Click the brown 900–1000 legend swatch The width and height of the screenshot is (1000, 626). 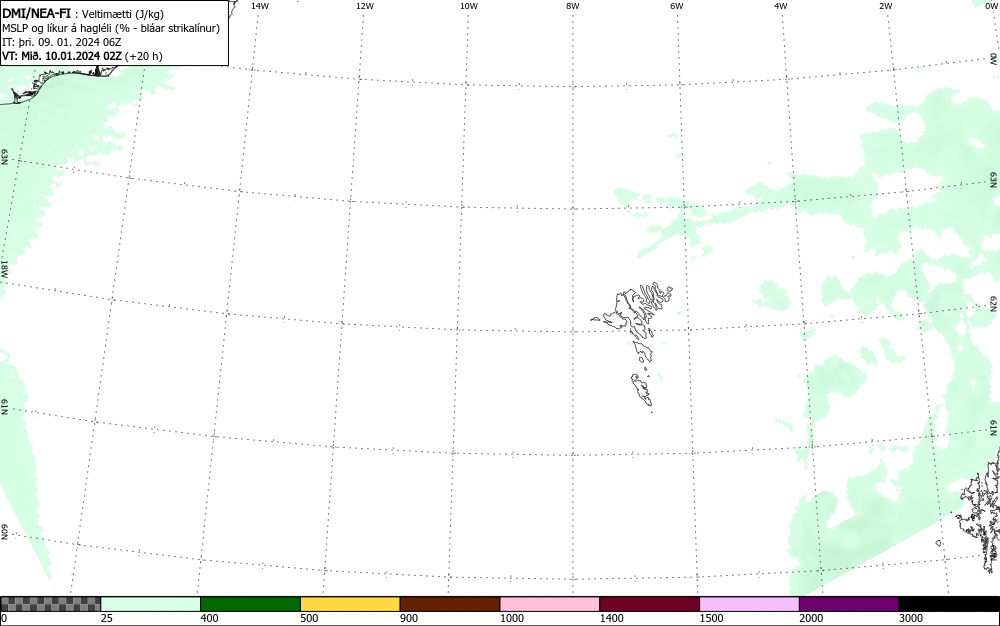(x=450, y=604)
